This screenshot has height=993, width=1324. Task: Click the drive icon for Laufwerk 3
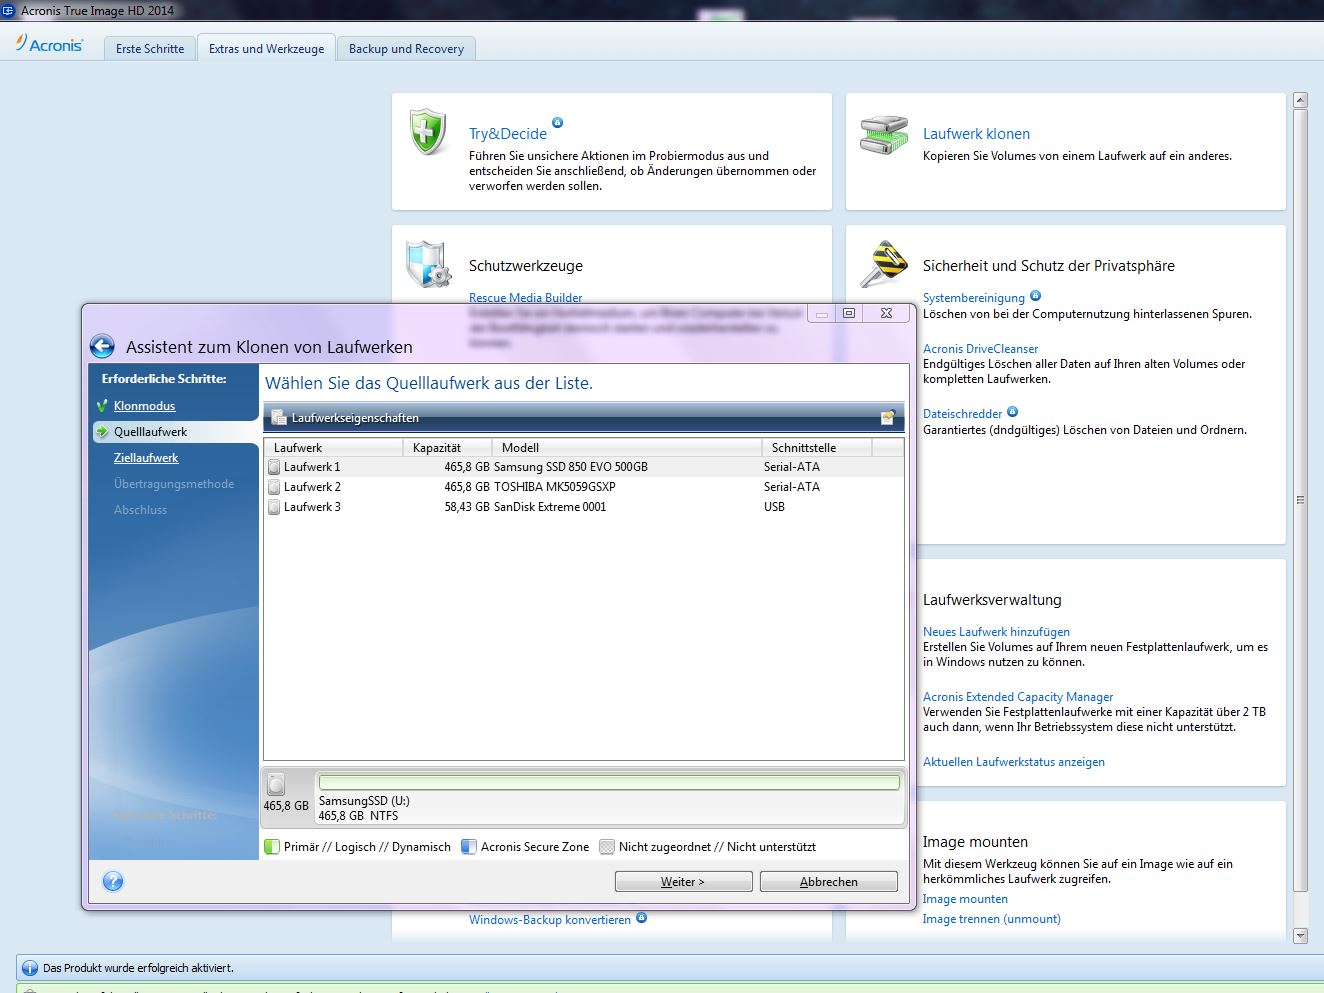tap(274, 507)
